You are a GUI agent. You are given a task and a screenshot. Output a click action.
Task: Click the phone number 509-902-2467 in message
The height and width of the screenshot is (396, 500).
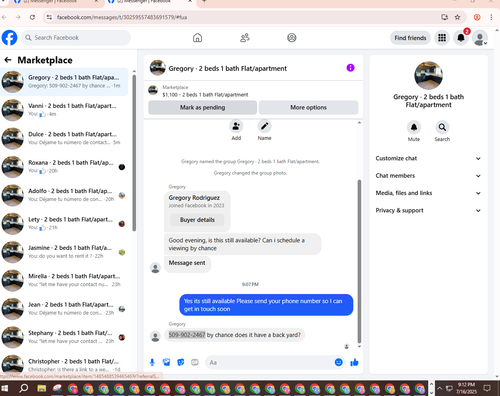(x=187, y=335)
